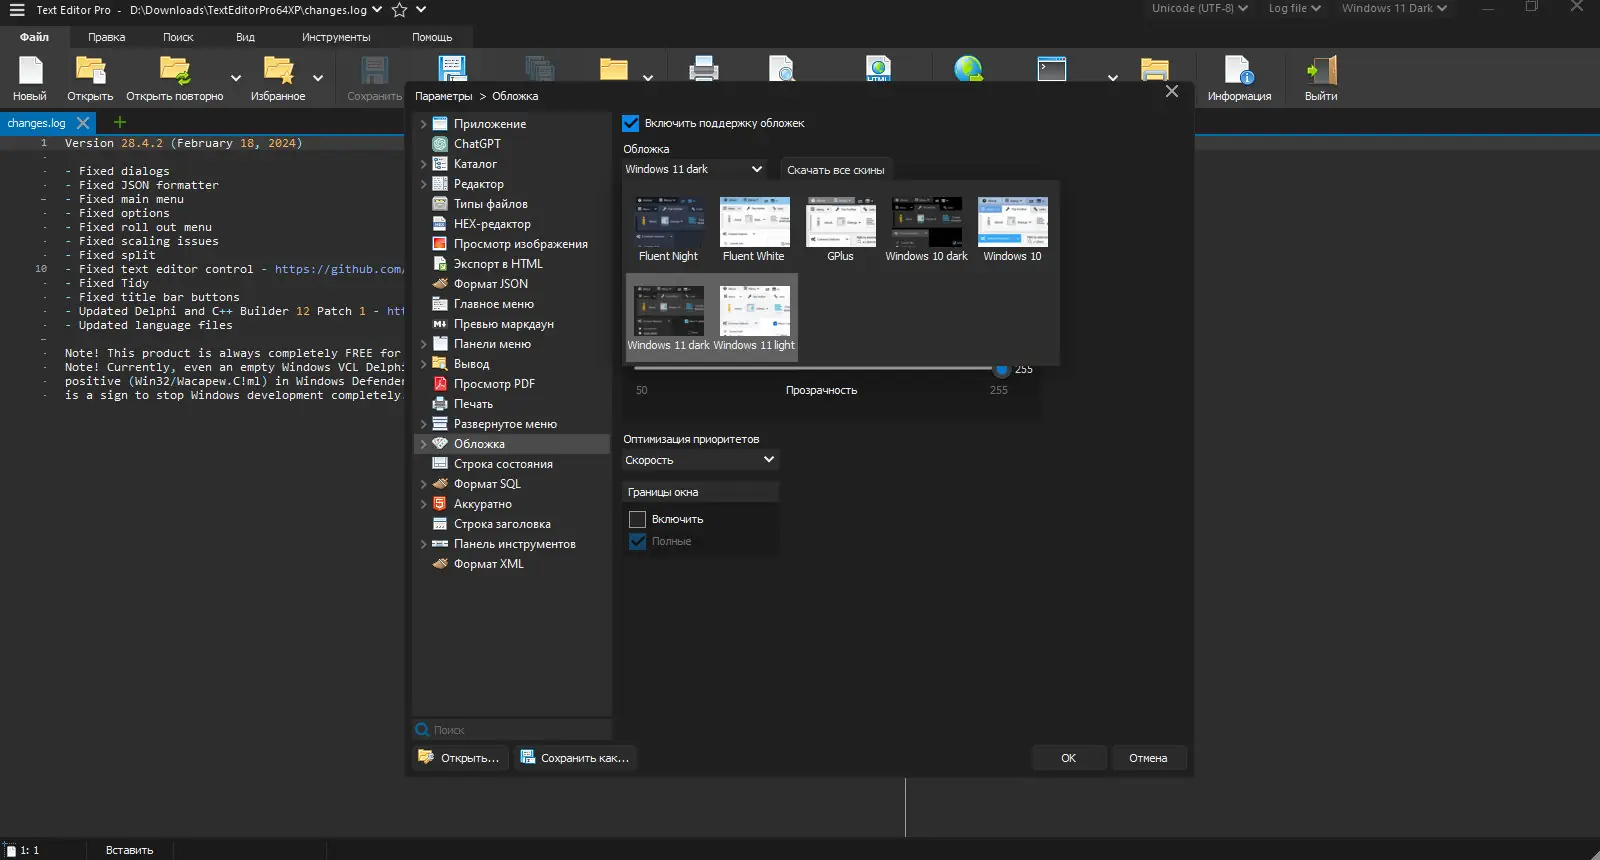The height and width of the screenshot is (860, 1600).
Task: Close the changes.log tab with its X
Action: 83,123
